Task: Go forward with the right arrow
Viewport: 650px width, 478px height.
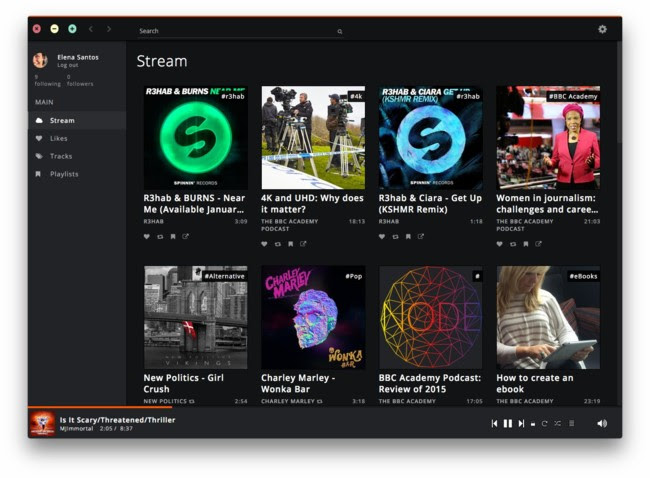Action: tap(109, 29)
